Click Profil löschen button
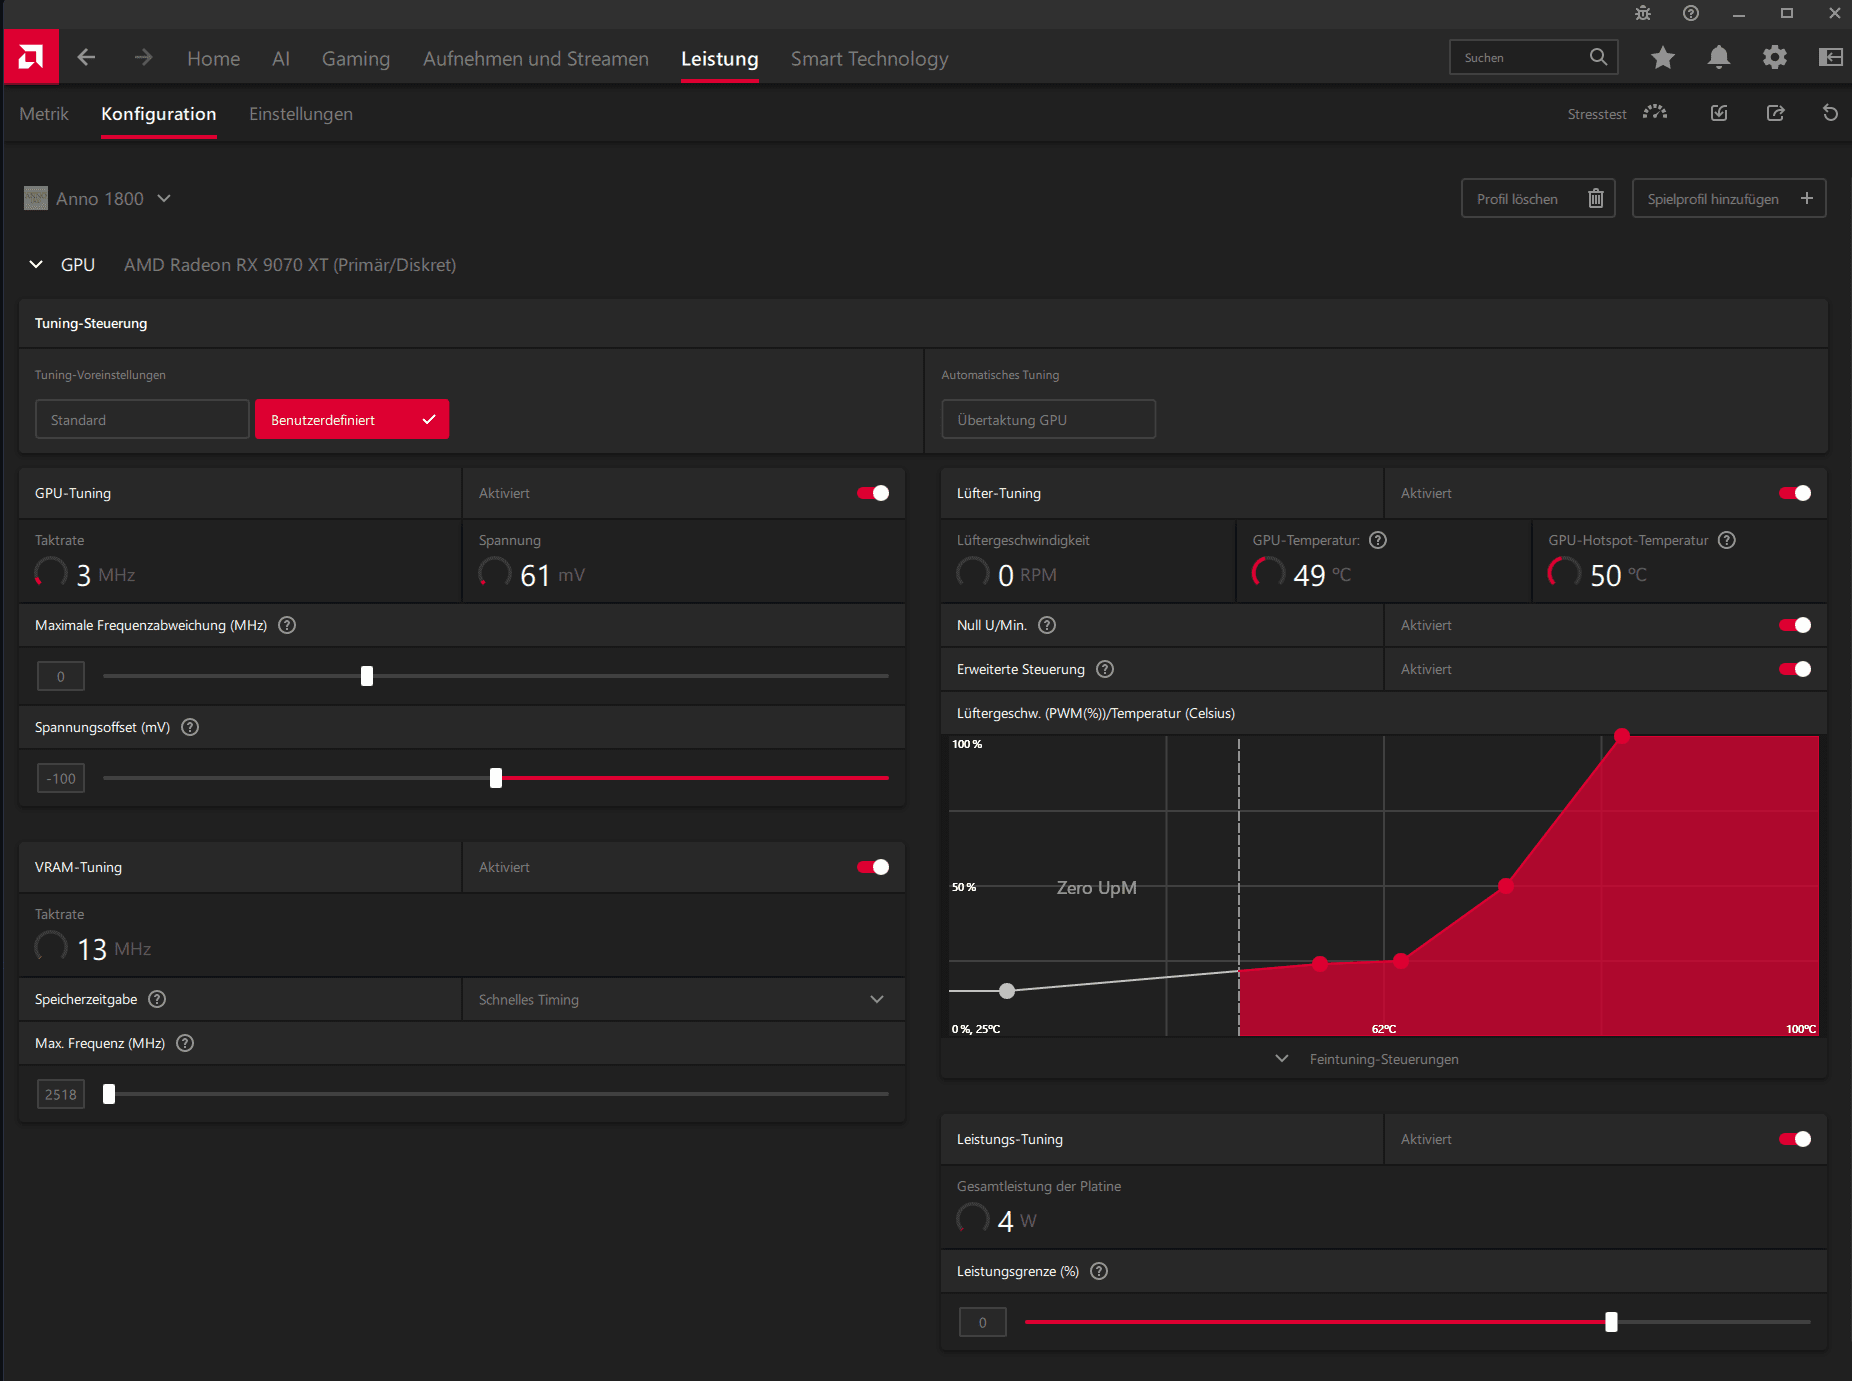Screen dimensions: 1852x1381 pos(1538,198)
